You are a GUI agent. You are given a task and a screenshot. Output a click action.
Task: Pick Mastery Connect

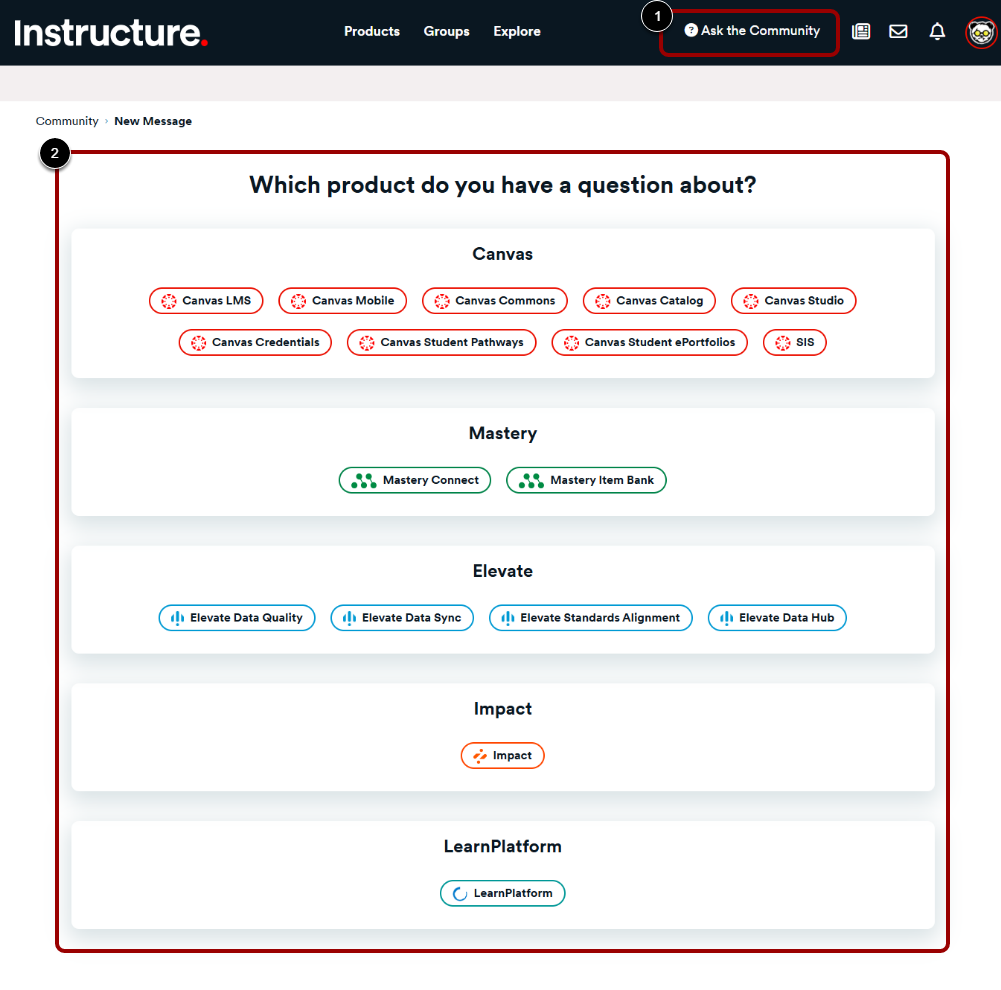pyautogui.click(x=414, y=480)
